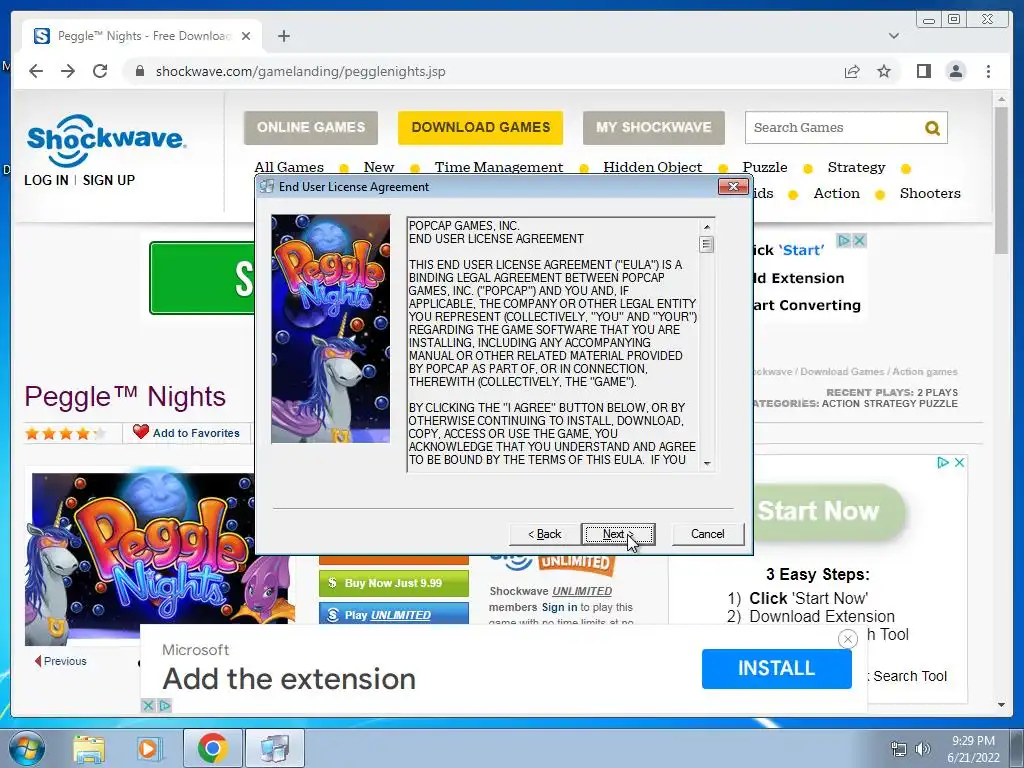The image size is (1024, 768).
Task: Click the address bar URL
Action: (x=300, y=71)
